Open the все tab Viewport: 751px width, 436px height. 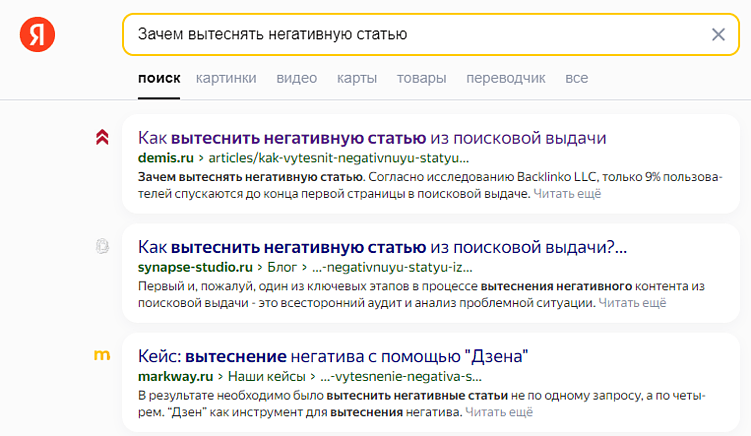point(577,78)
